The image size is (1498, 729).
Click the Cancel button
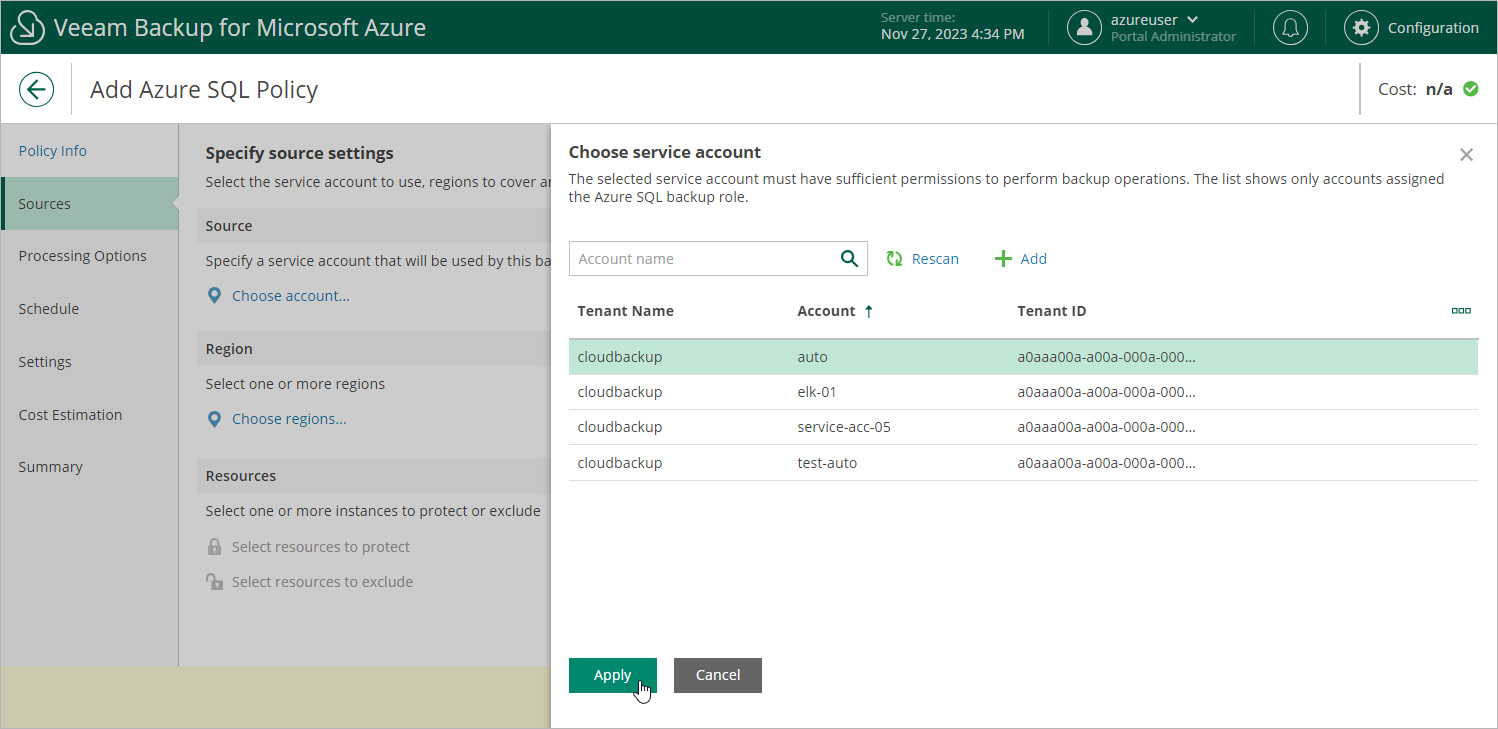718,675
